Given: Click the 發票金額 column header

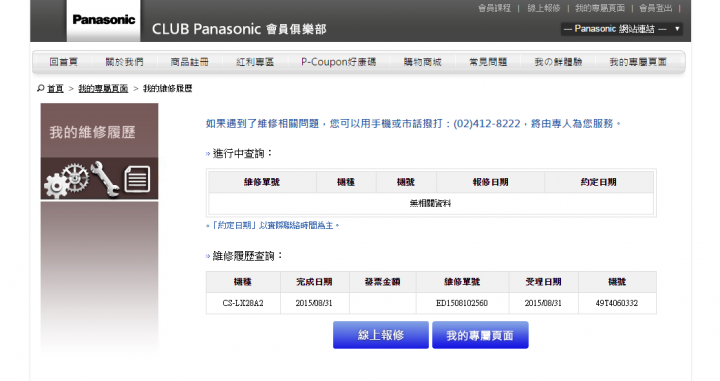Looking at the screenshot, I should [x=382, y=282].
